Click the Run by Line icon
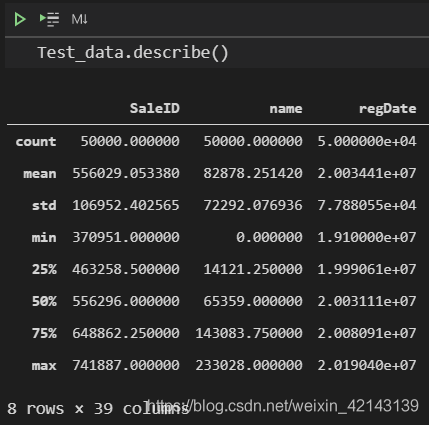 49,19
